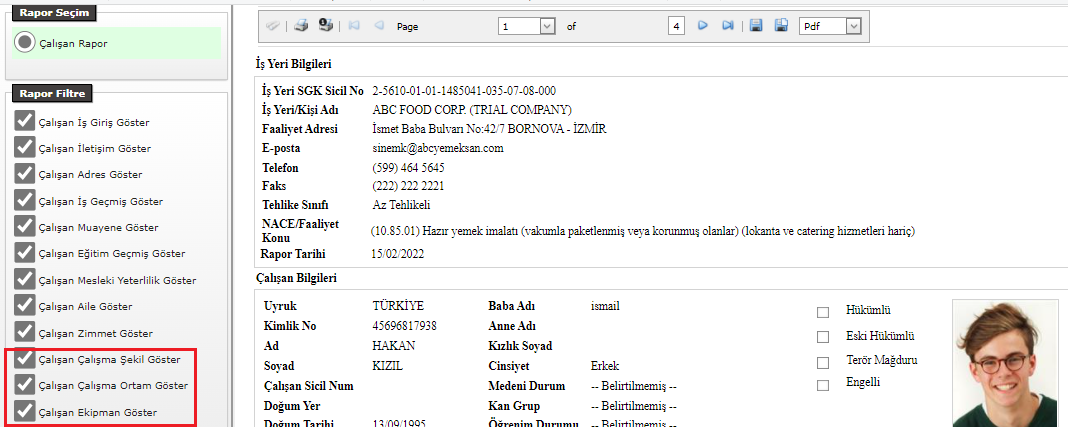Toggle Çalışan Muayene Göster checkbox
Viewport: 1068px width, 441px height.
(x=24, y=227)
